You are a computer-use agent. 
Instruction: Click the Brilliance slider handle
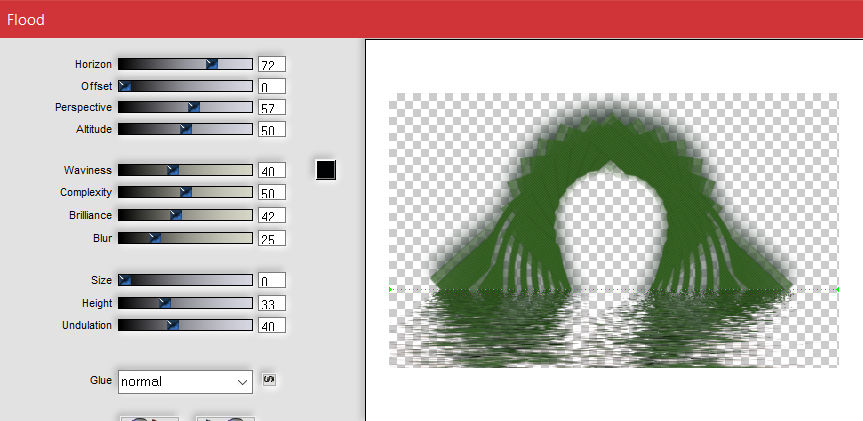click(x=176, y=214)
